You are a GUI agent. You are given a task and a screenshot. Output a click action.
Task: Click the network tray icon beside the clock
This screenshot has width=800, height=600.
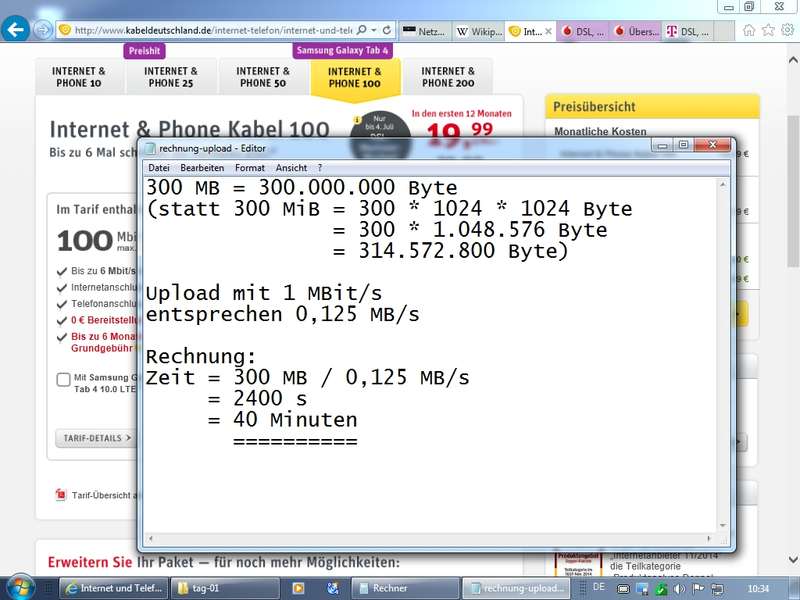click(717, 589)
